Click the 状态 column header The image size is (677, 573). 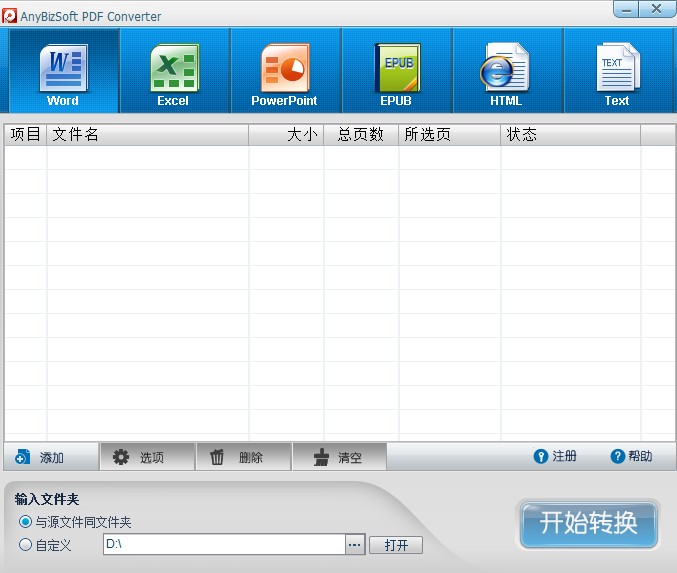[x=570, y=134]
